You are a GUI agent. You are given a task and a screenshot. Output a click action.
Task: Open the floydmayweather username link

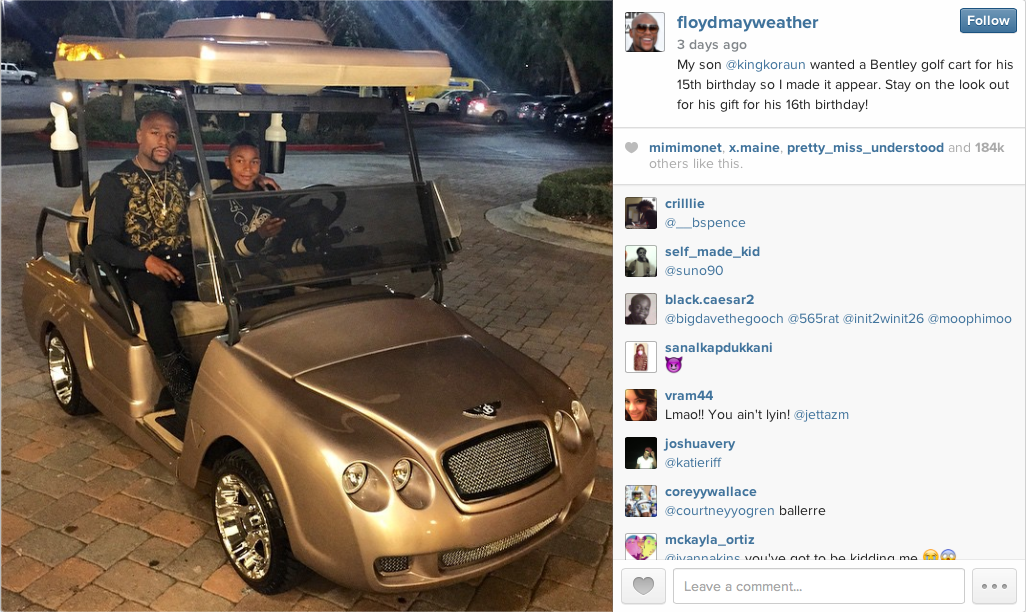tap(747, 22)
